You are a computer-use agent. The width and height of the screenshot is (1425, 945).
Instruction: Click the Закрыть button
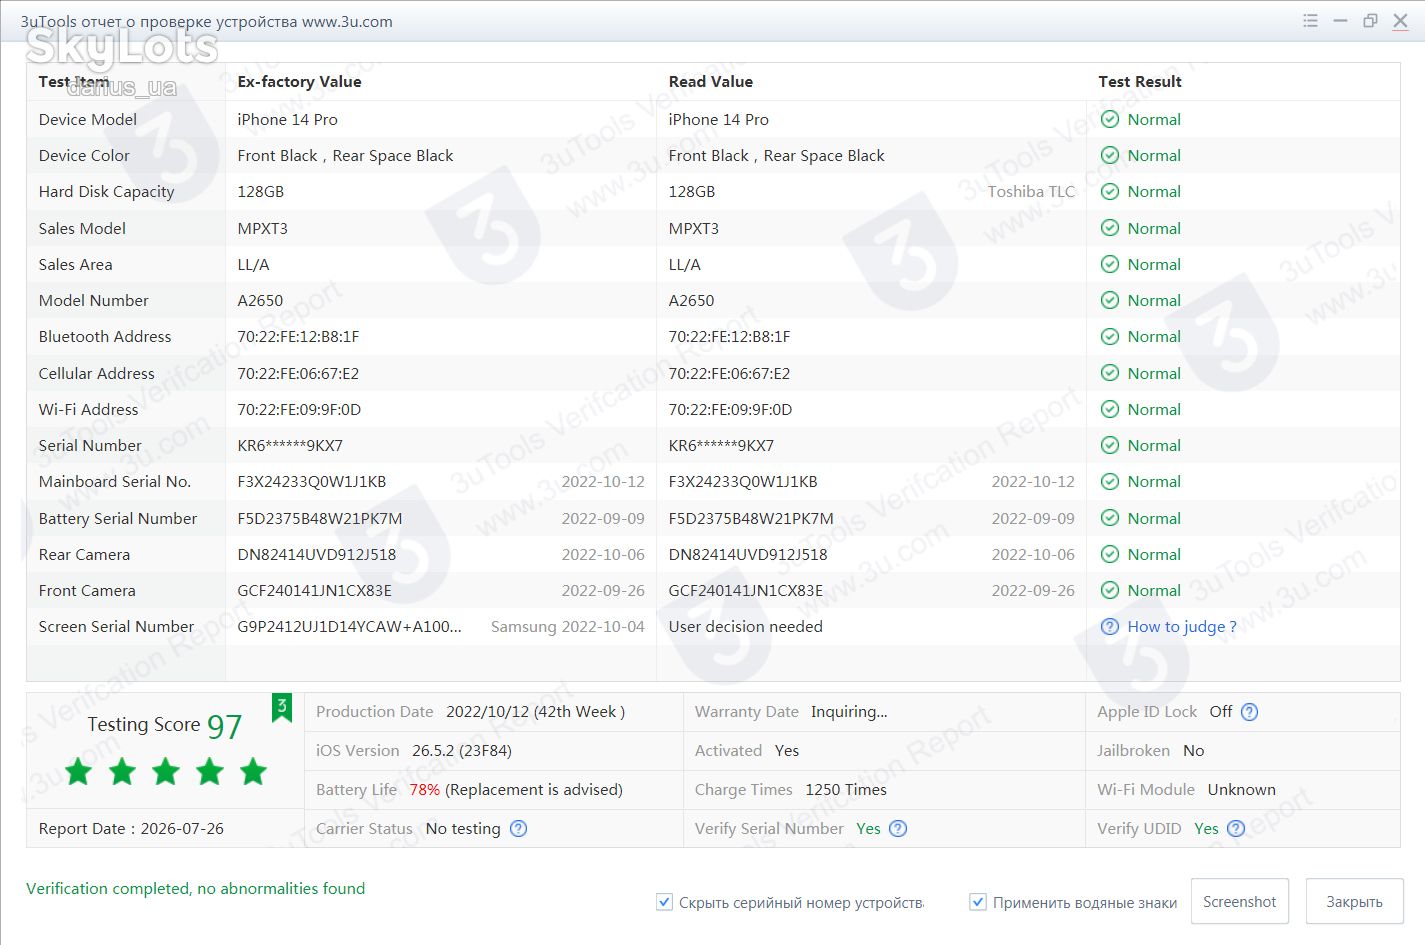pyautogui.click(x=1354, y=902)
